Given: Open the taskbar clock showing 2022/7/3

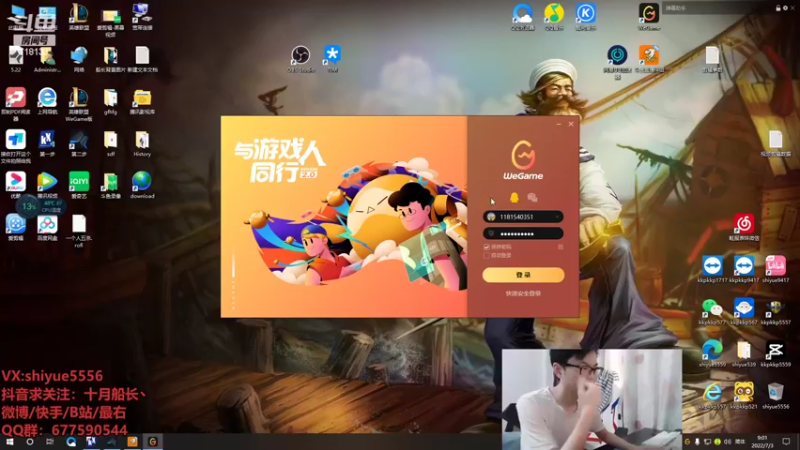Looking at the screenshot, I should pyautogui.click(x=762, y=442).
